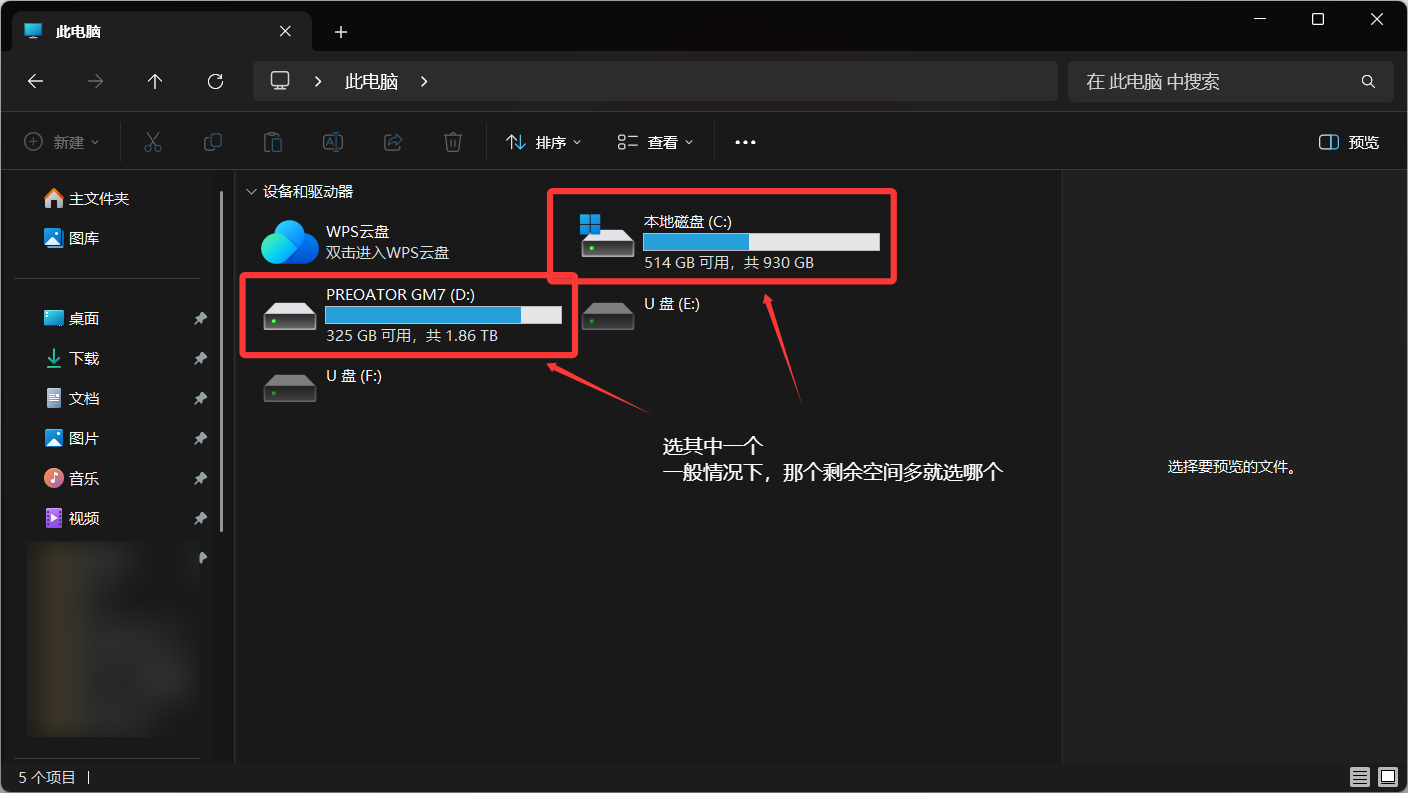The width and height of the screenshot is (1408, 793).
Task: Toggle the 预览 preview pane
Action: [1348, 142]
